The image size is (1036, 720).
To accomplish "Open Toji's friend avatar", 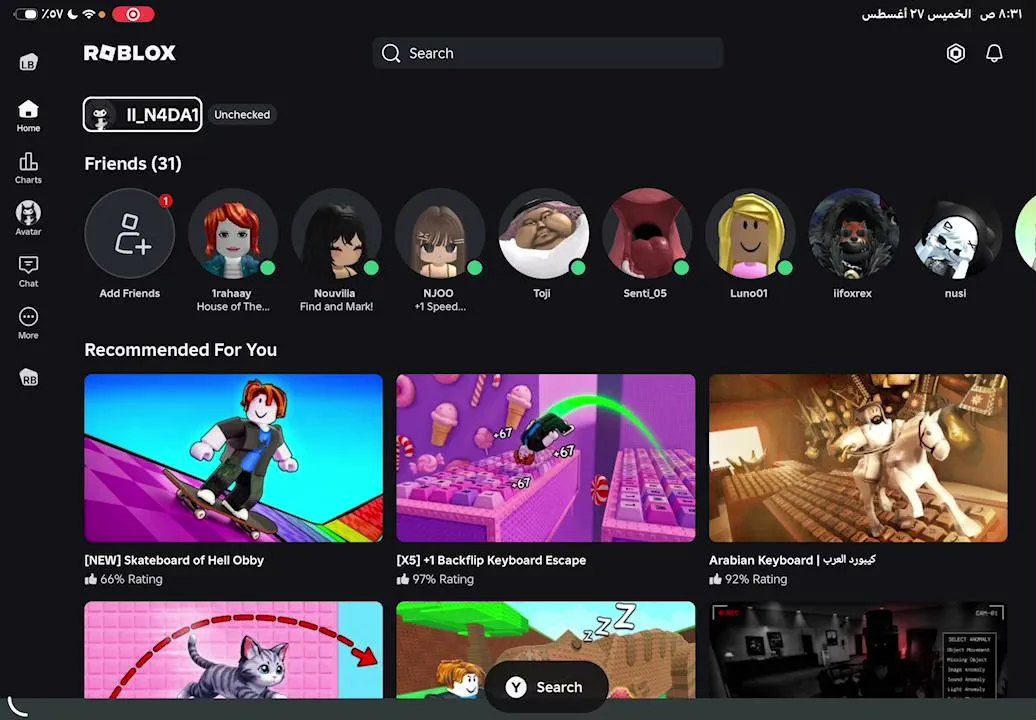I will 542,233.
